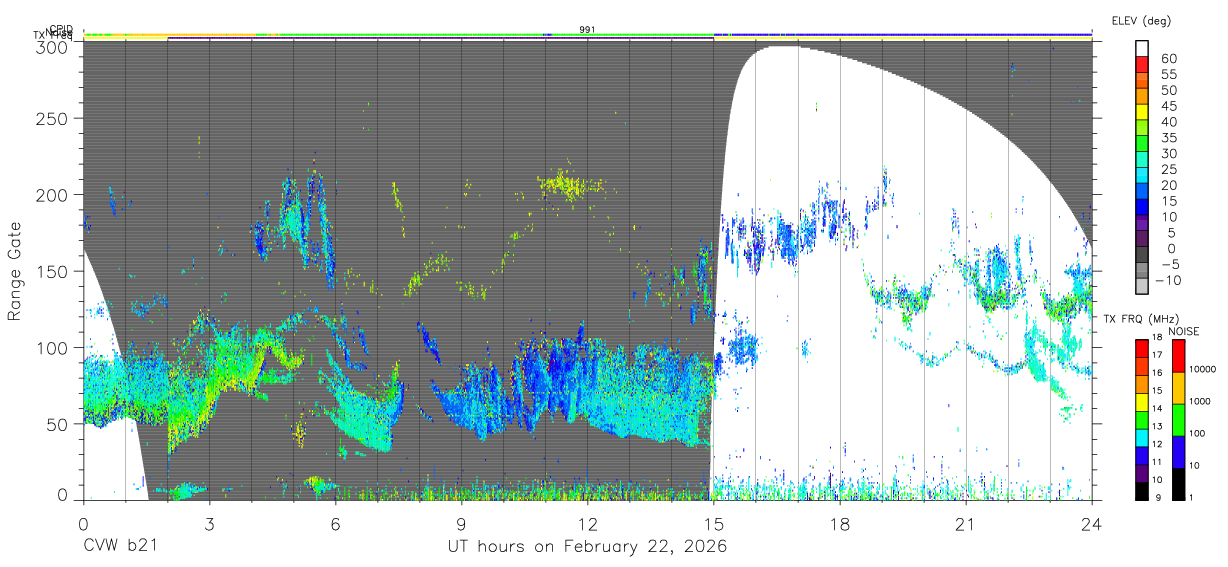Click the '9' tick label on the UT hours axis
This screenshot has height=567, width=1228.
(462, 524)
